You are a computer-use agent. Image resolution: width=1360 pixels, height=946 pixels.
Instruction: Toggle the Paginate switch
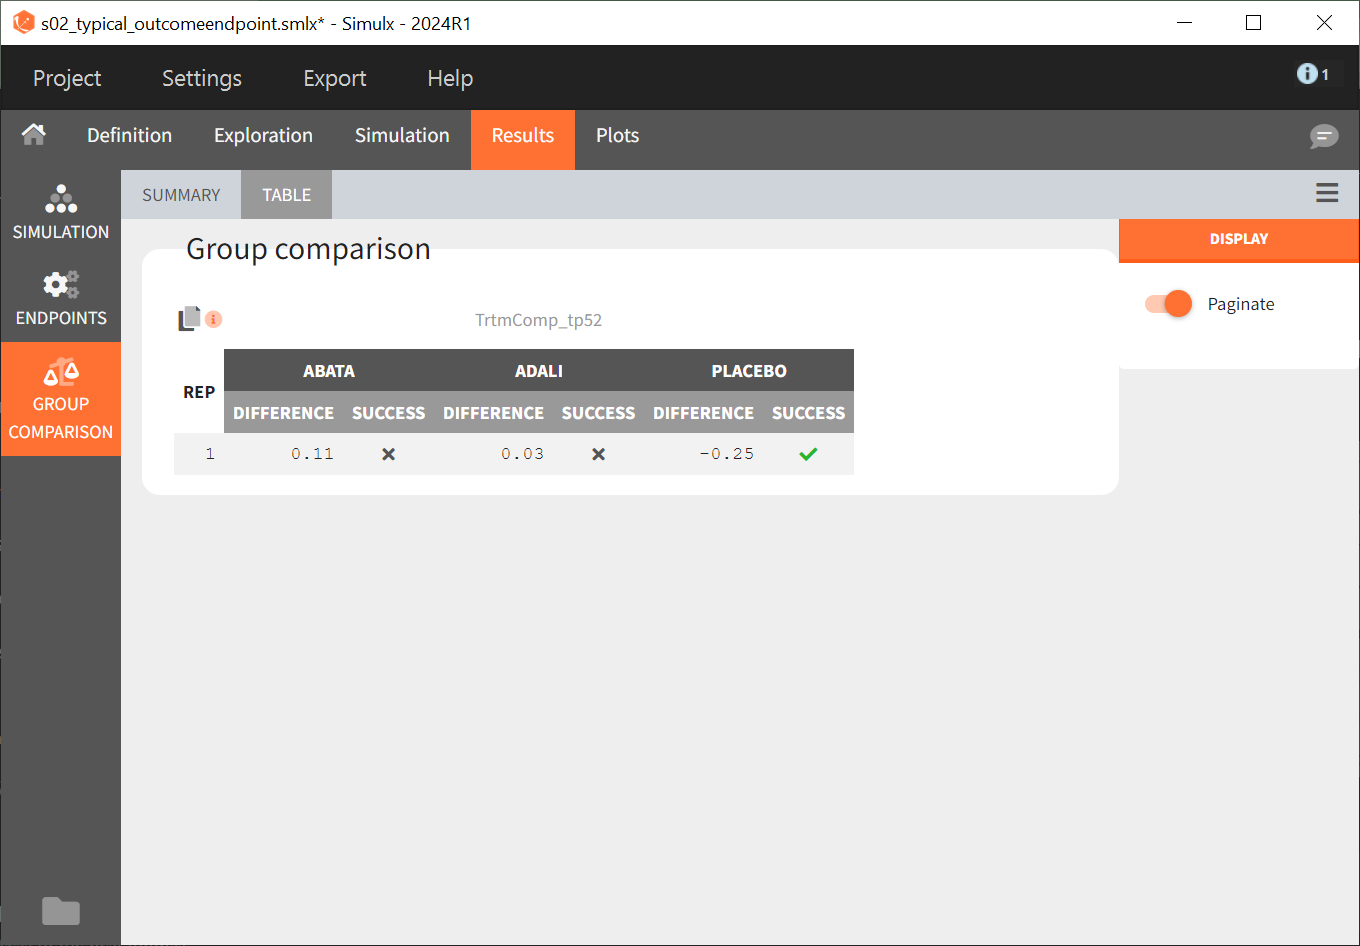coord(1169,304)
